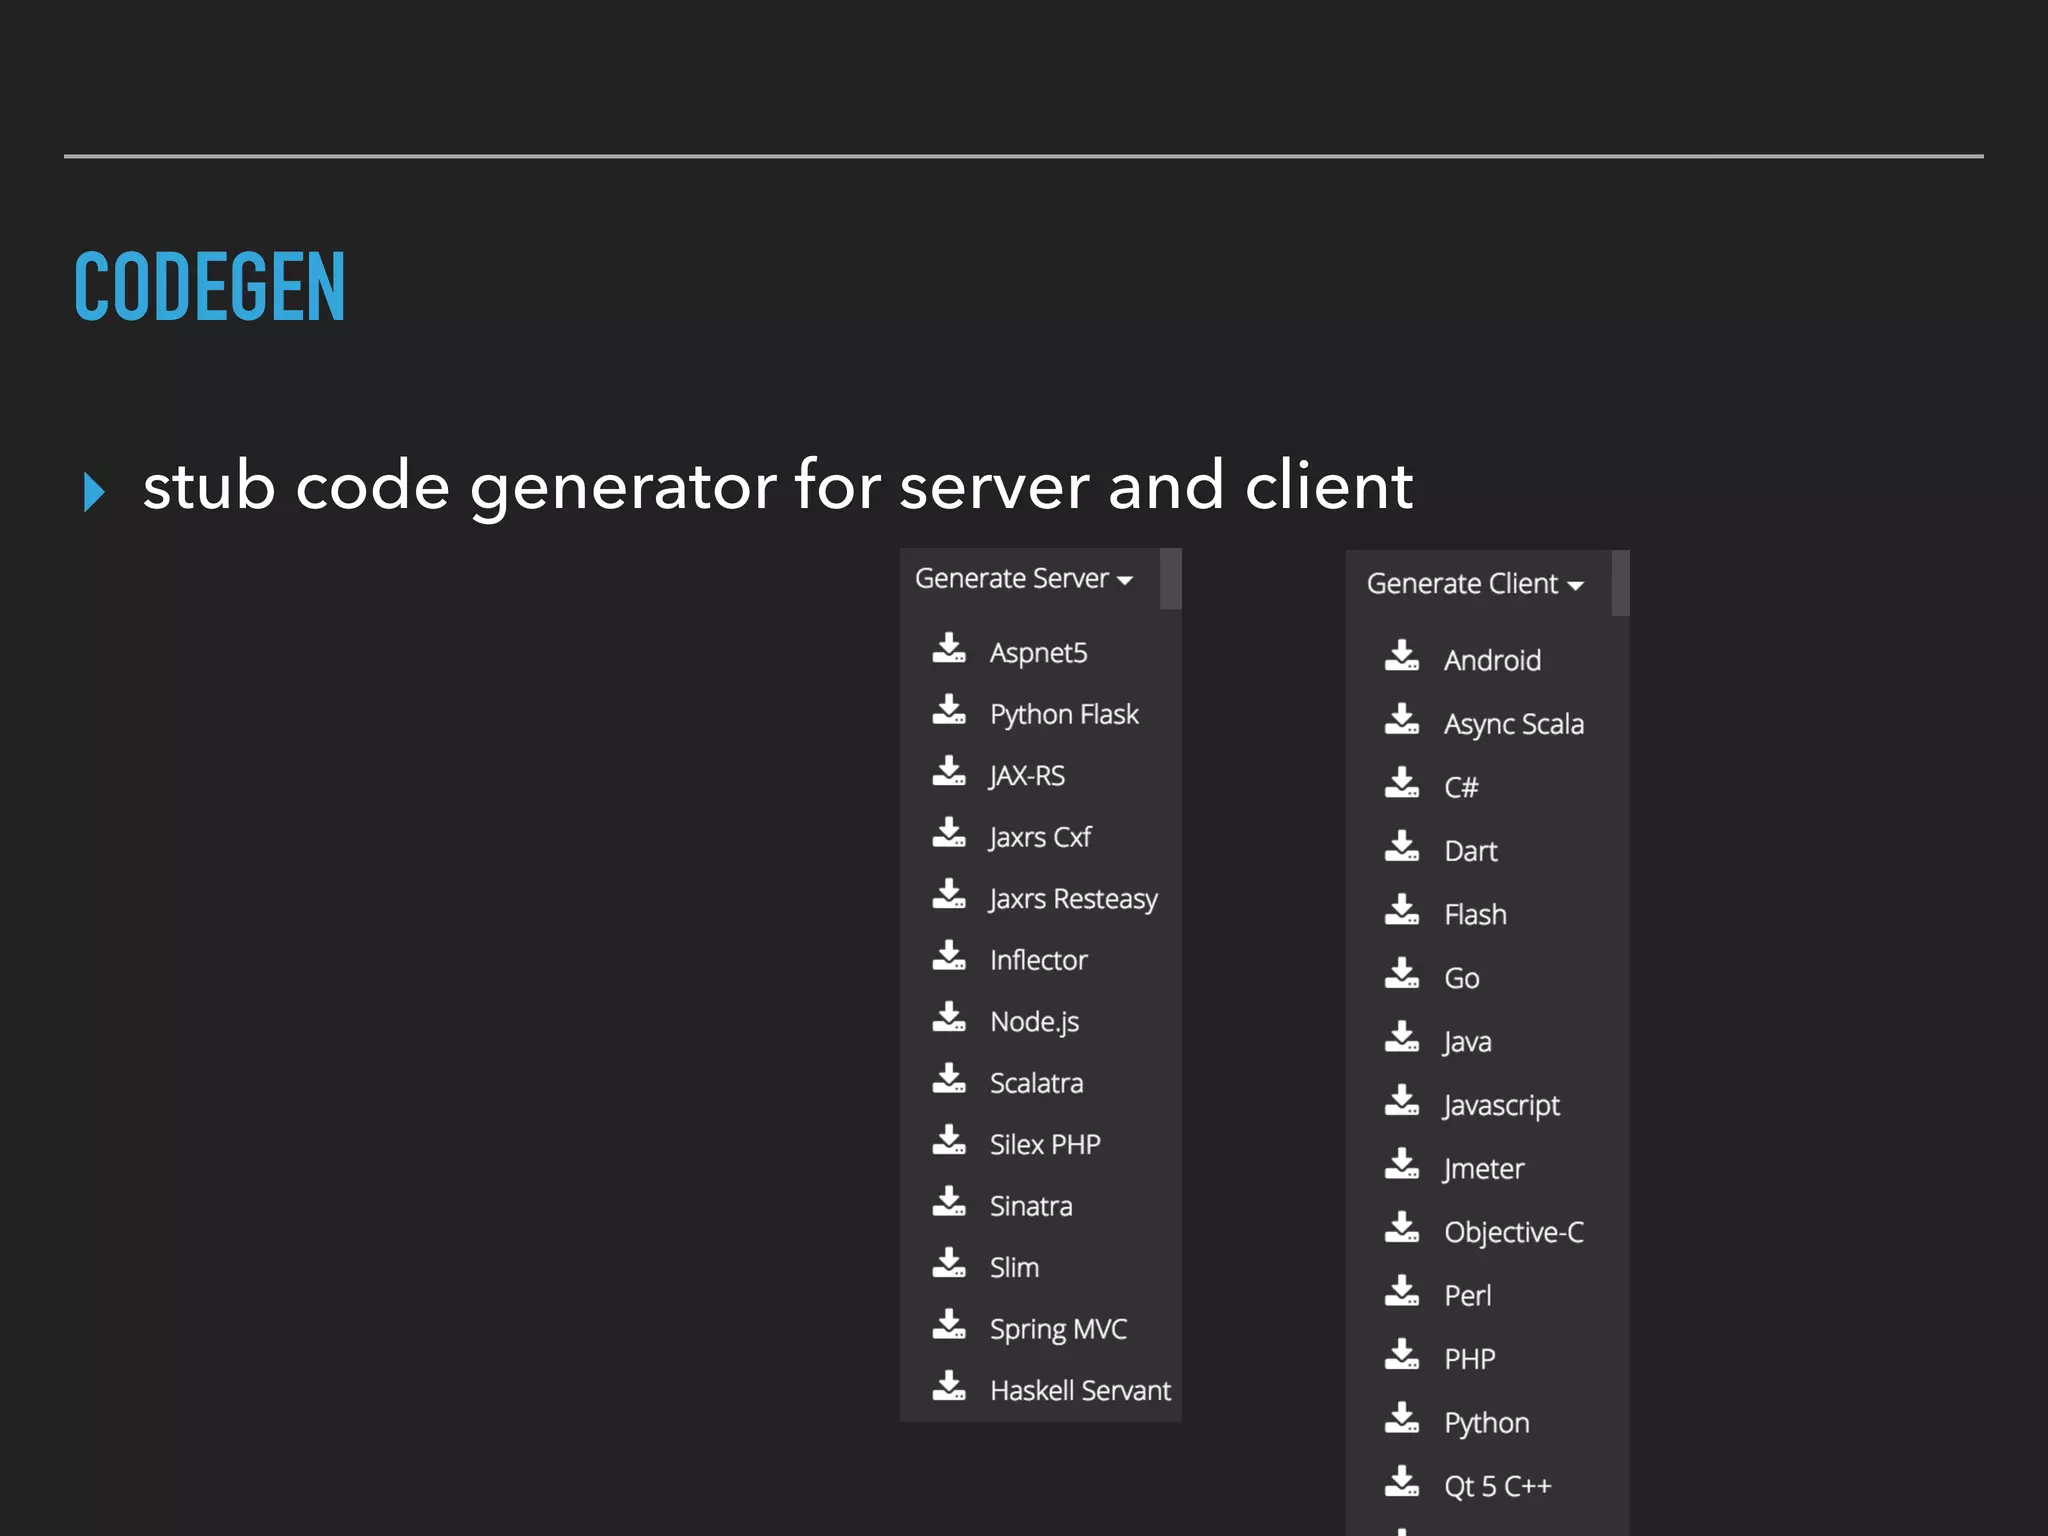
Task: Select Spring MVC server generator
Action: click(x=1058, y=1330)
